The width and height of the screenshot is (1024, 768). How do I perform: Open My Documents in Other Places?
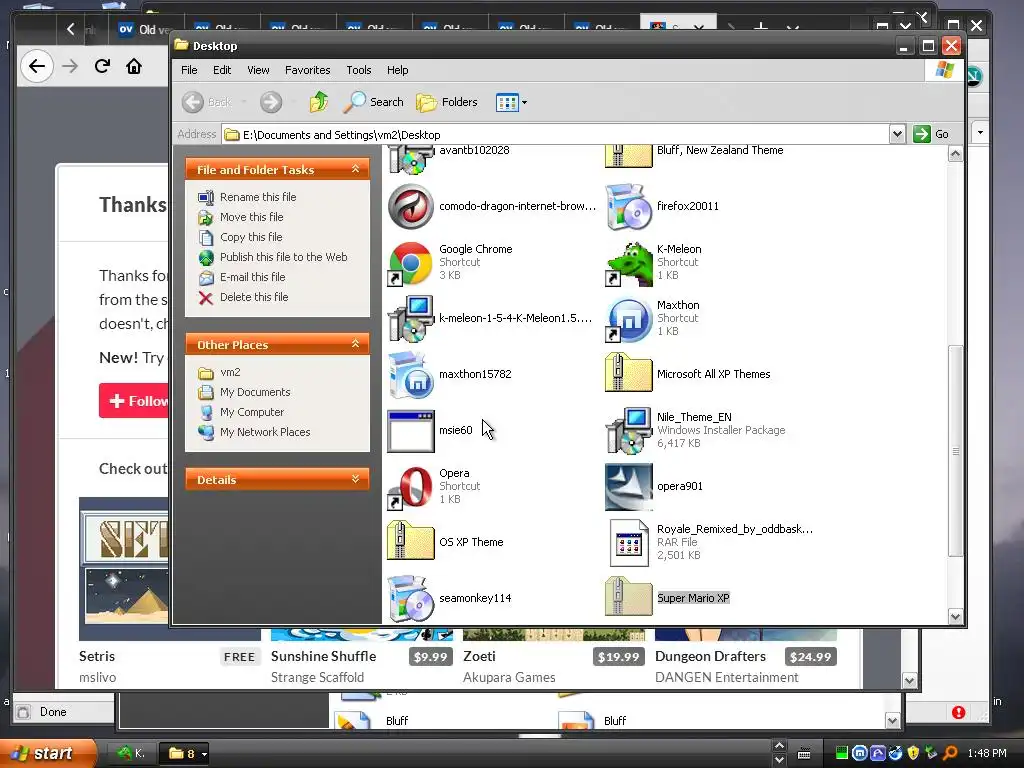[255, 392]
